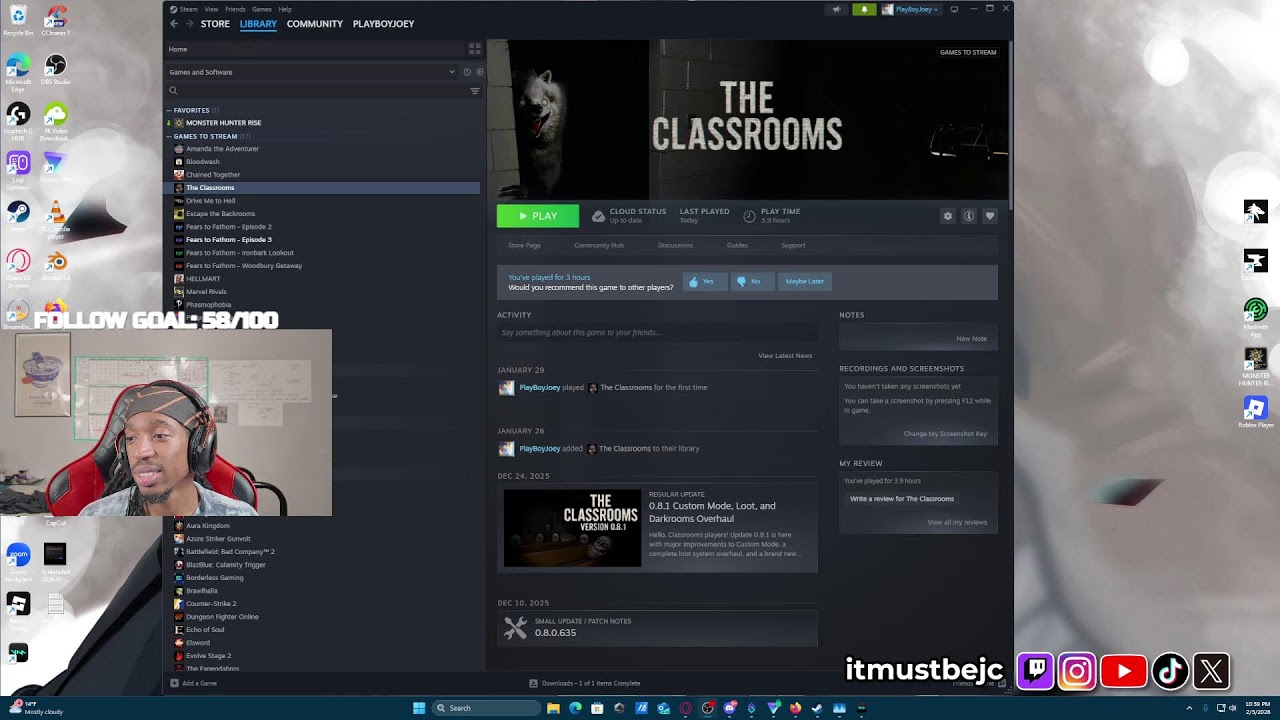Sort library by recent activity clock icon
Image resolution: width=1280 pixels, height=720 pixels.
(467, 72)
